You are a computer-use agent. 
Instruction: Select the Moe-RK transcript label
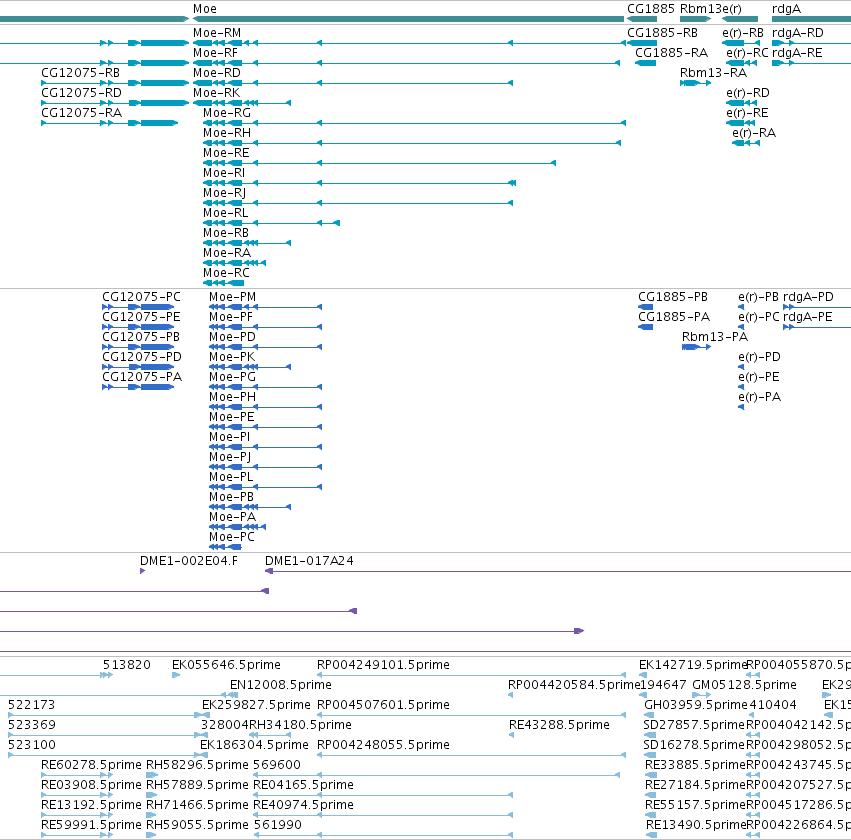[x=217, y=93]
